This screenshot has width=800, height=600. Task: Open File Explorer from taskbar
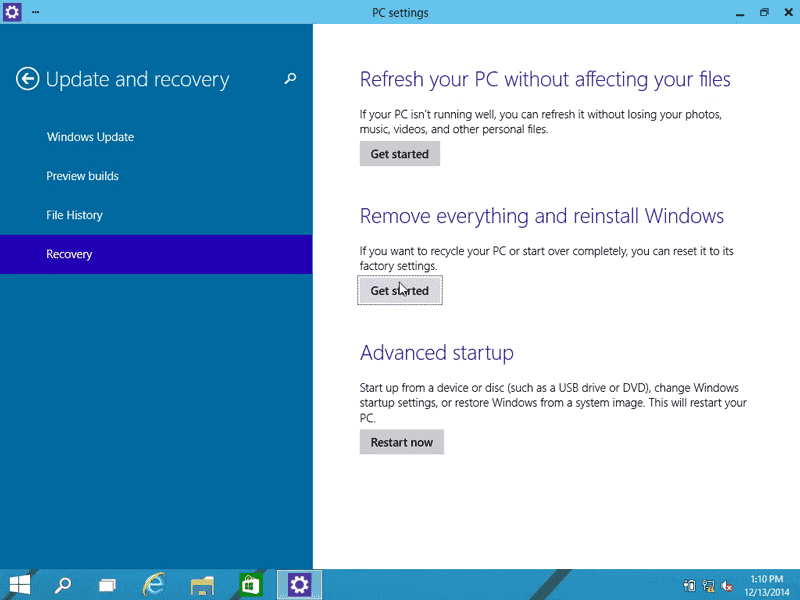click(202, 585)
